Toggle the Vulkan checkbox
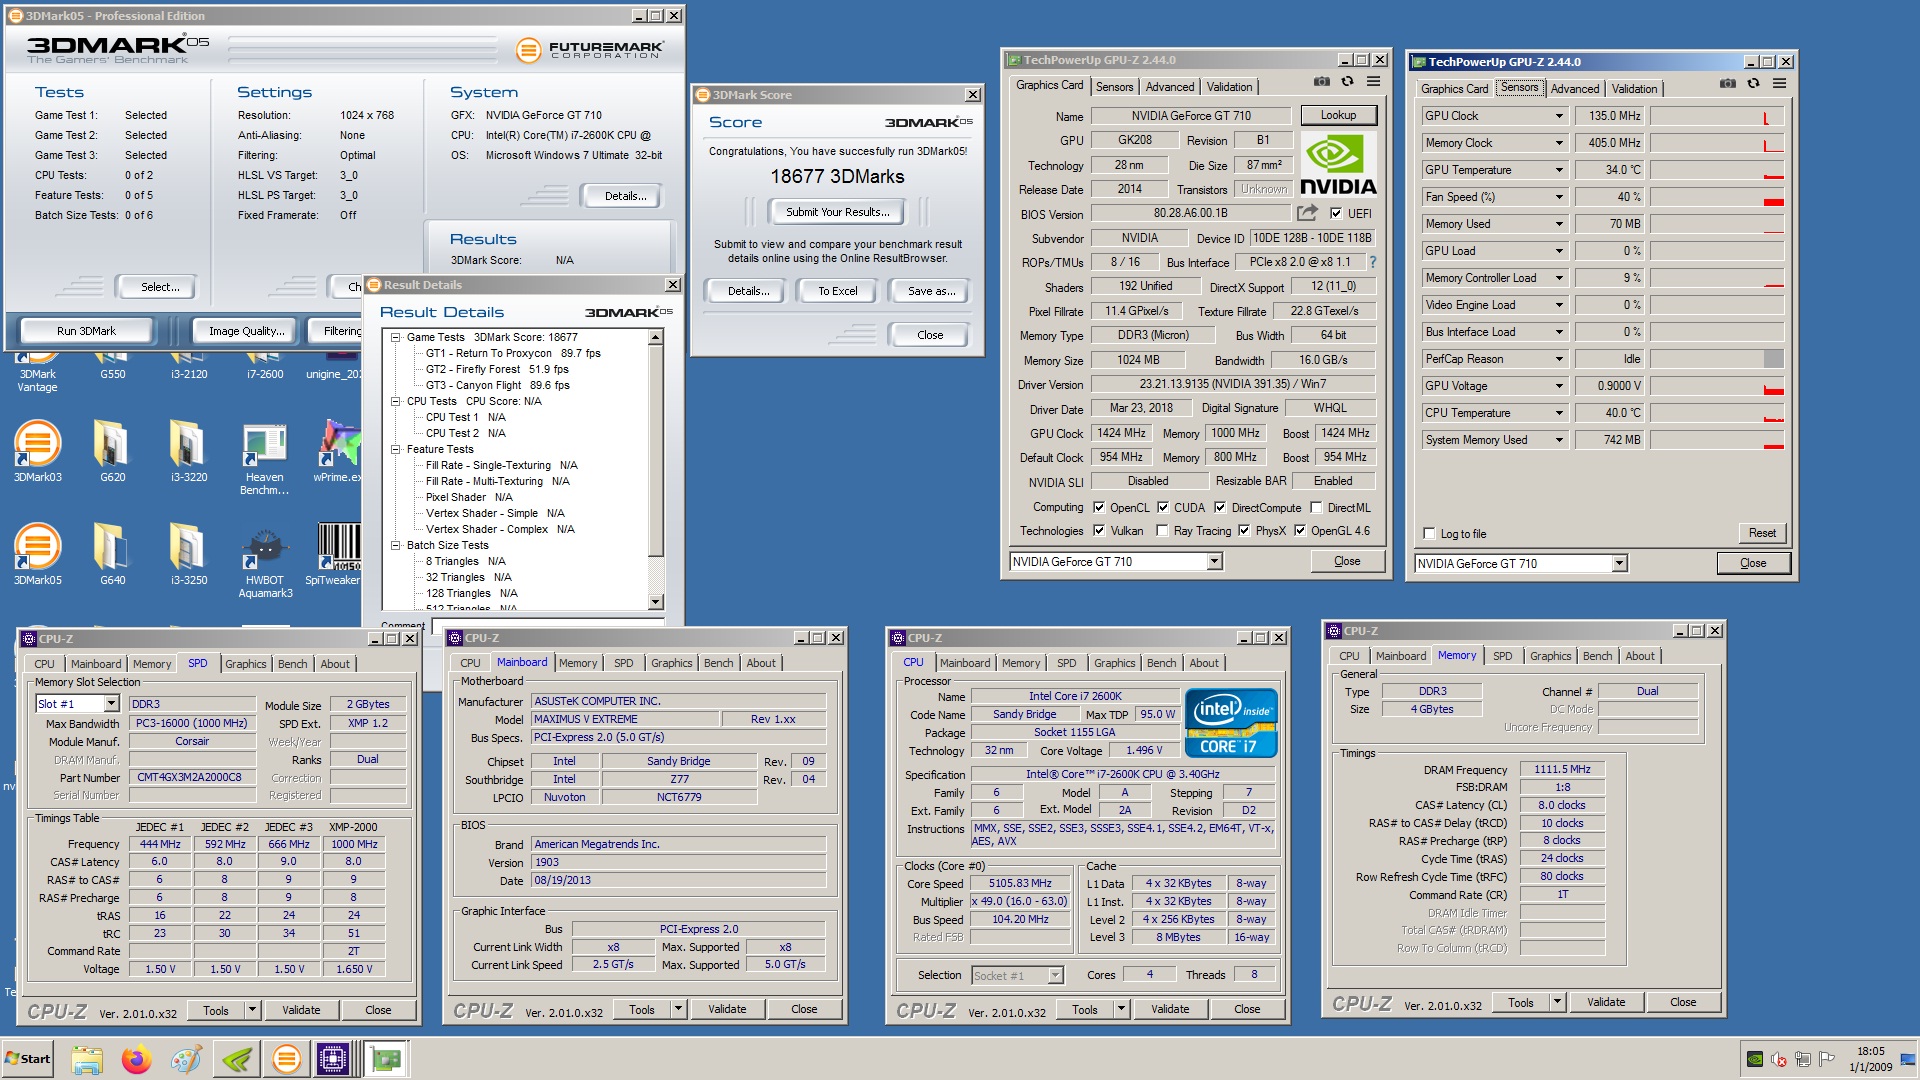1920x1080 pixels. (1099, 531)
